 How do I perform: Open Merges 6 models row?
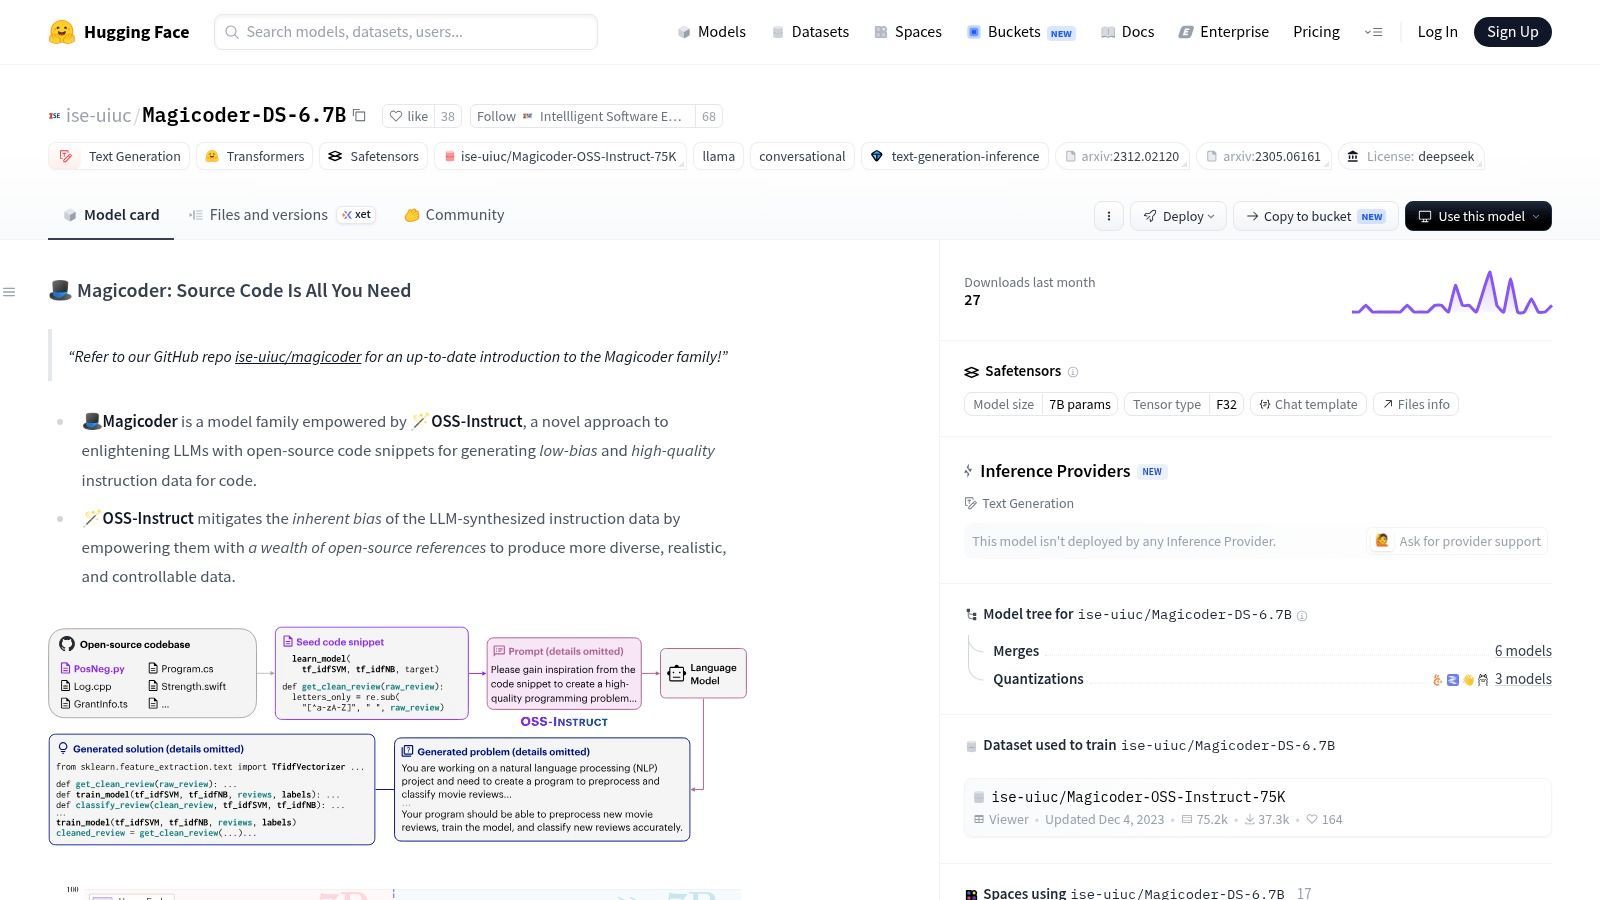(1272, 651)
